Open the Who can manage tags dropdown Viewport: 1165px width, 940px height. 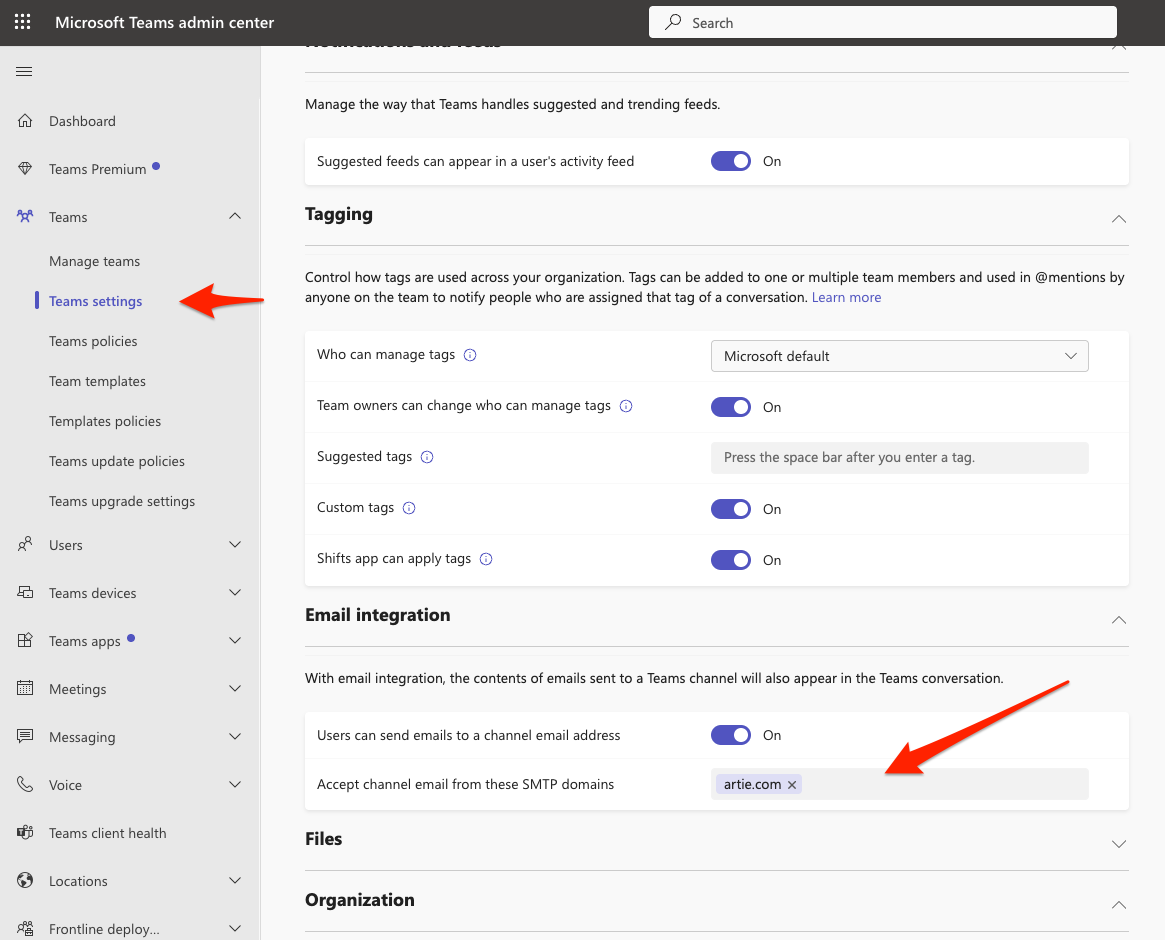(x=899, y=356)
